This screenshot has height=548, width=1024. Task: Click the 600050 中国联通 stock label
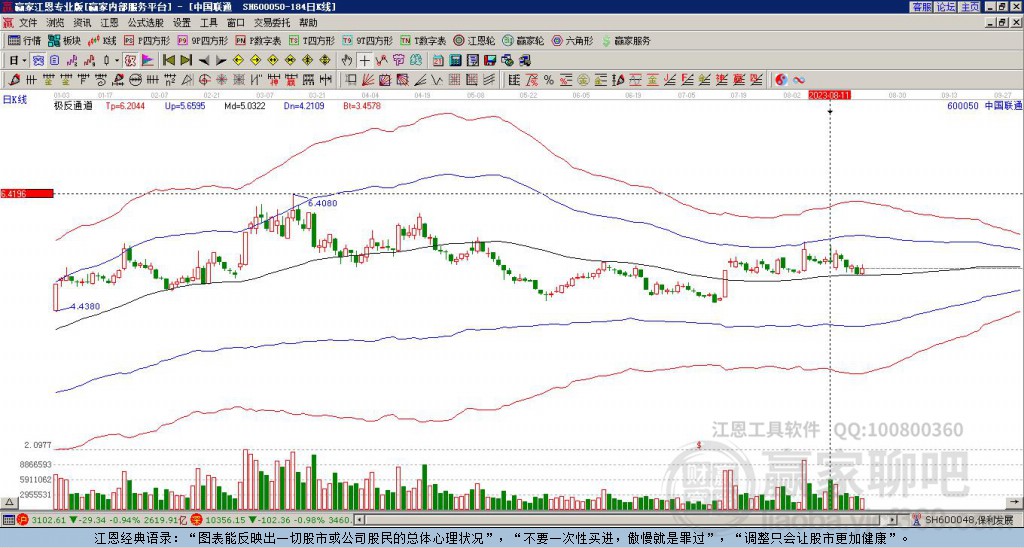pos(984,105)
